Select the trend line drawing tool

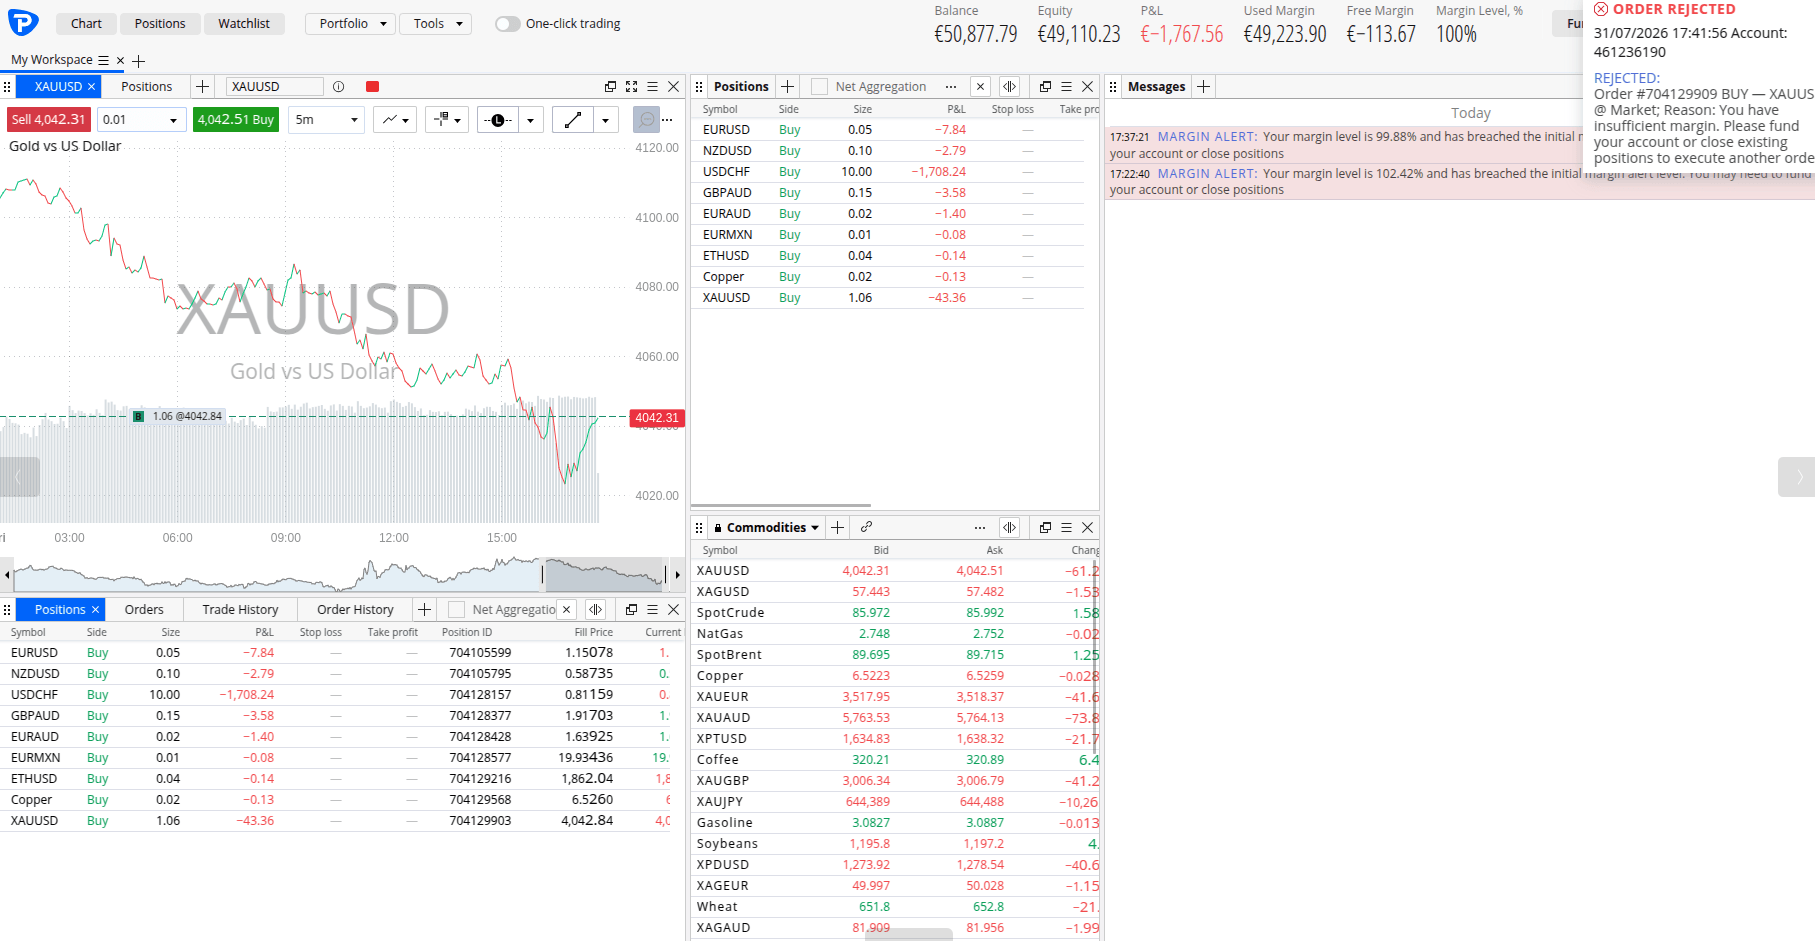click(x=573, y=120)
